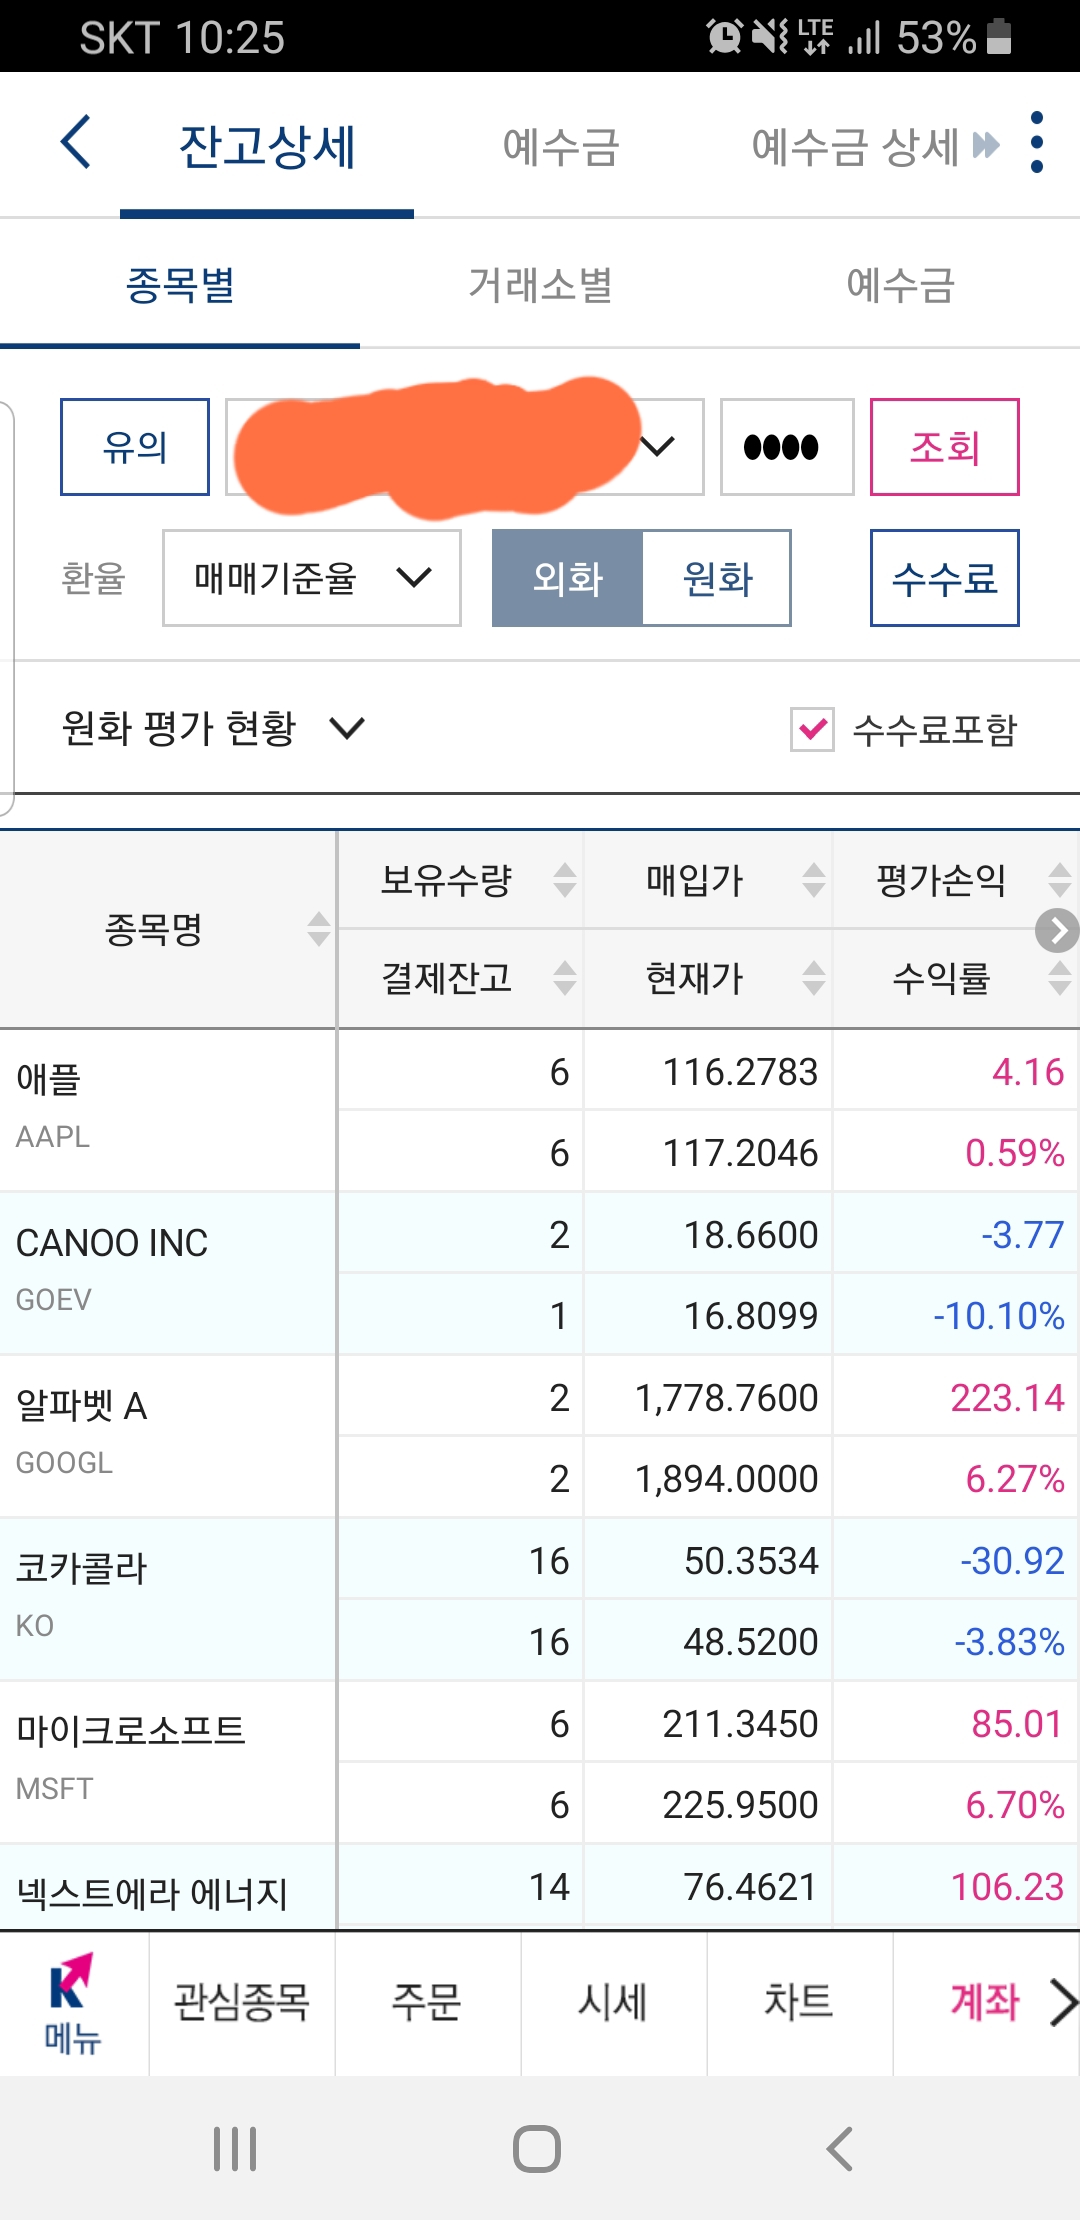Viewport: 1080px width, 2220px height.
Task: Tap the 조회 search button
Action: [945, 447]
